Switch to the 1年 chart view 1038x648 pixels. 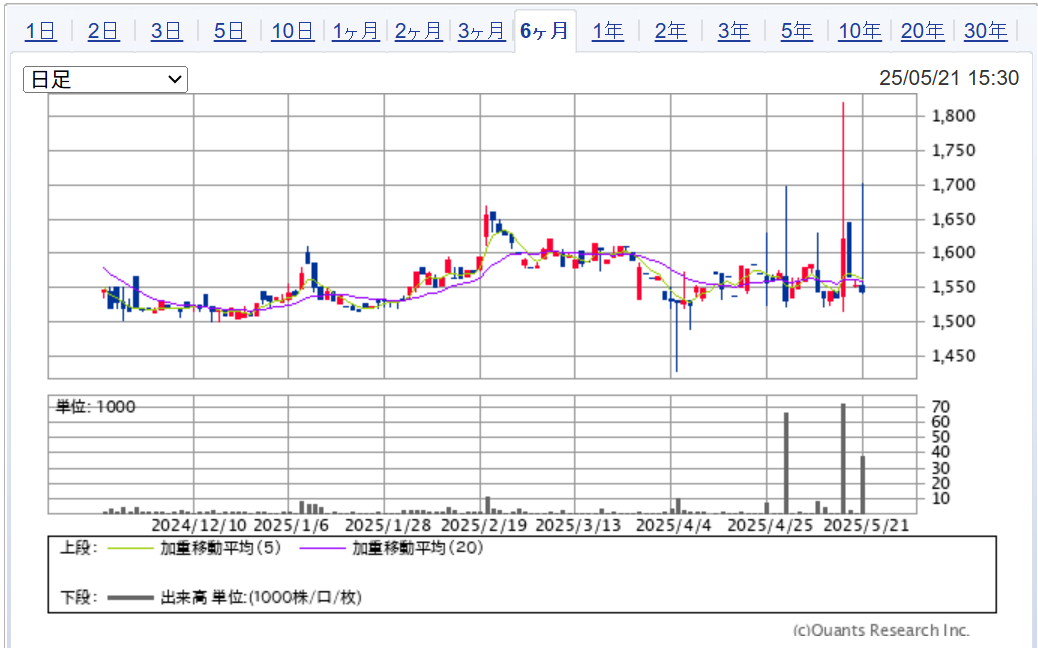[x=607, y=31]
